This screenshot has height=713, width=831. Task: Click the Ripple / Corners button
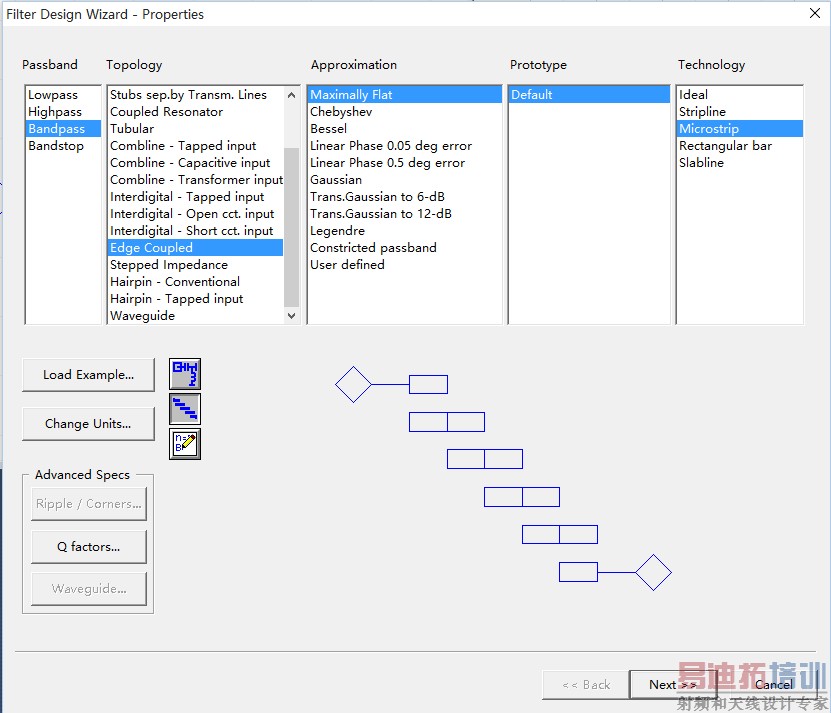89,504
